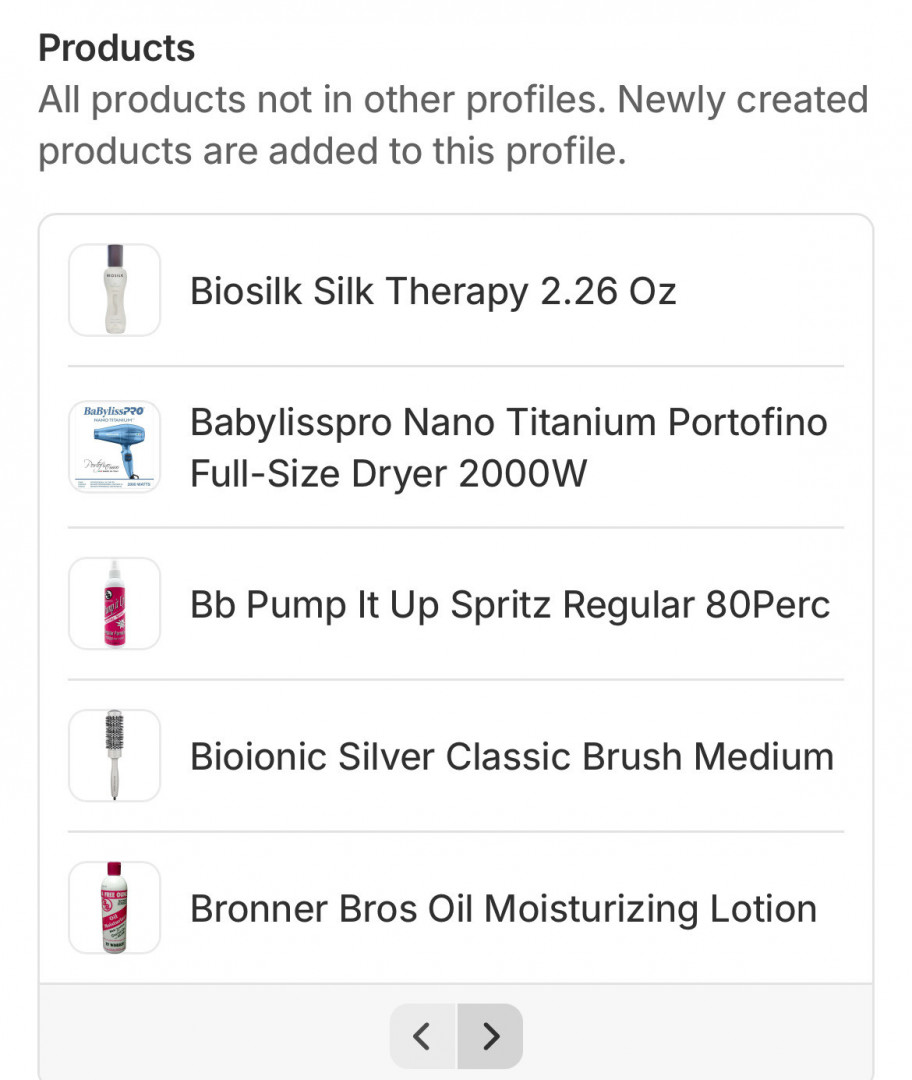Select the pink Pump It Up spritz thumbnail
Viewport: 912px width, 1080px height.
coord(114,604)
